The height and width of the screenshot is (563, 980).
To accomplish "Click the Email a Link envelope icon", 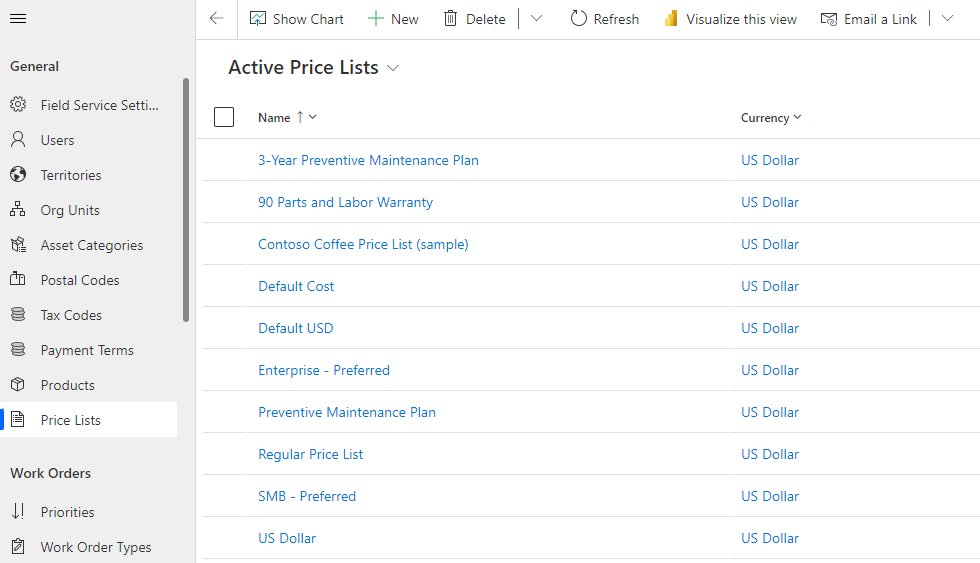I will point(829,19).
